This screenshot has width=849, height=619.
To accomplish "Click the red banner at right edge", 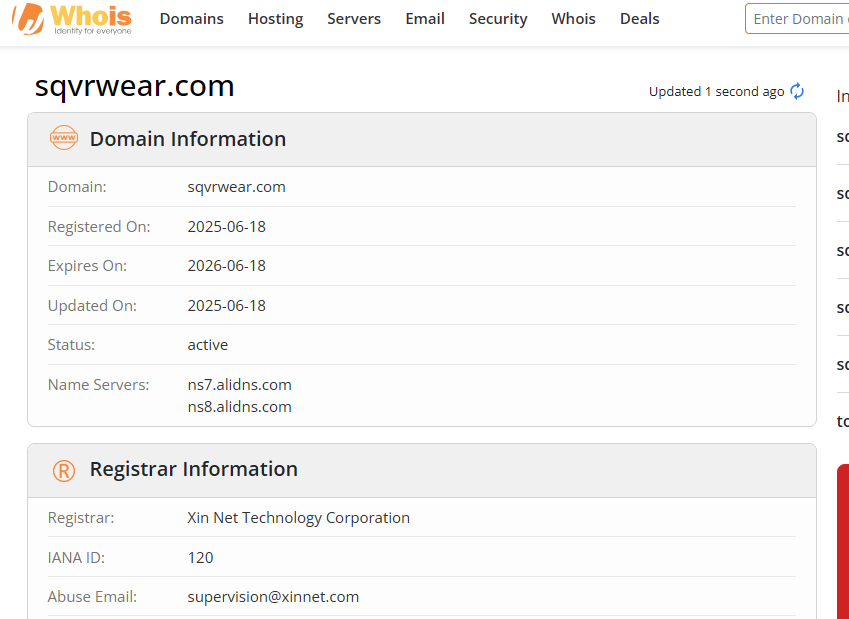I will [x=843, y=541].
